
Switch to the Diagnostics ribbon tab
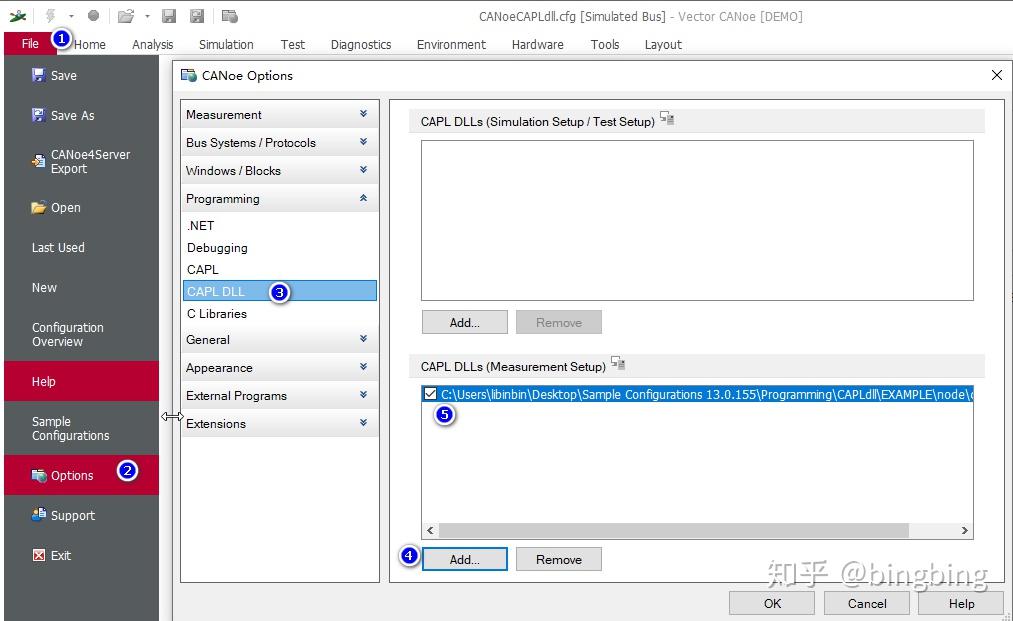(x=361, y=45)
